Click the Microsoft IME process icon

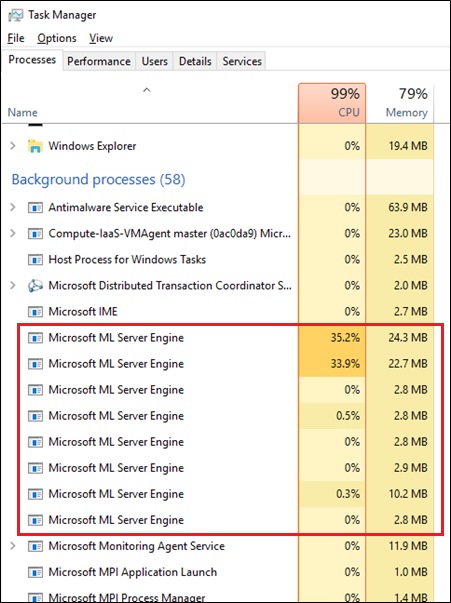click(x=35, y=311)
